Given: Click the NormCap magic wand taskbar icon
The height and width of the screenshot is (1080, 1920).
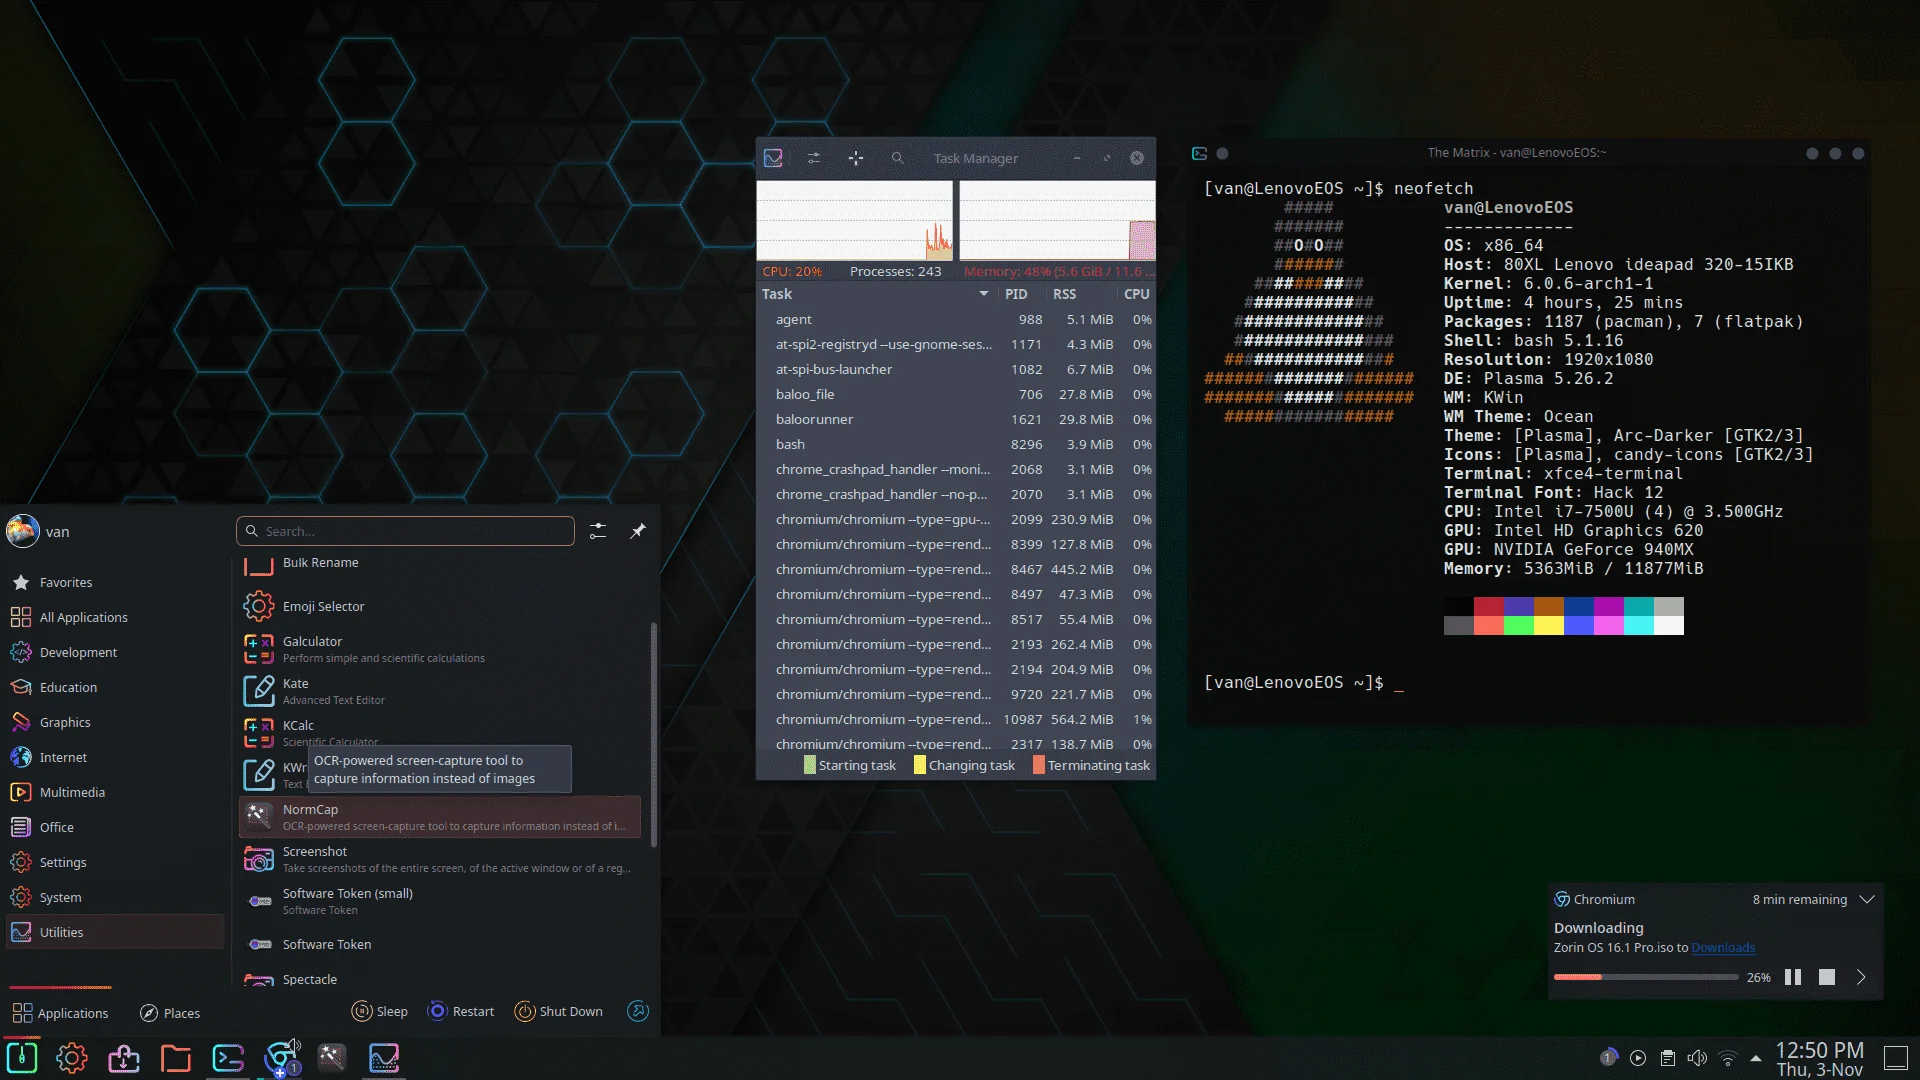Looking at the screenshot, I should (332, 1058).
